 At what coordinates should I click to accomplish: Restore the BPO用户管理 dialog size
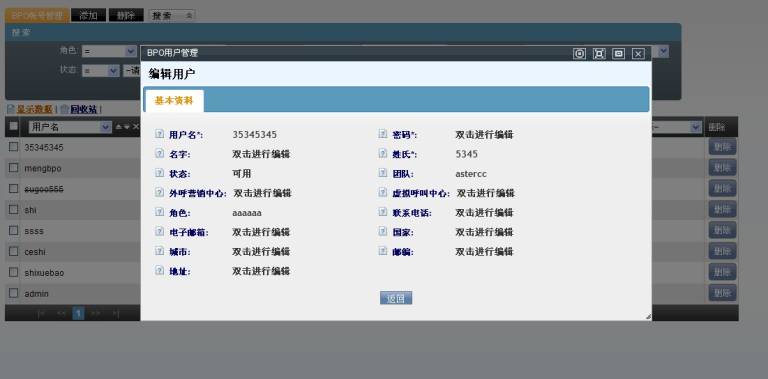pos(619,53)
